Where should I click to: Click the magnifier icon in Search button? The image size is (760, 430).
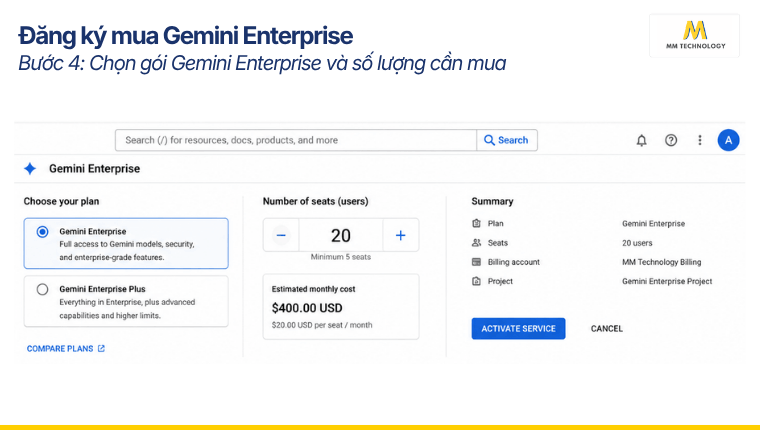(x=489, y=140)
